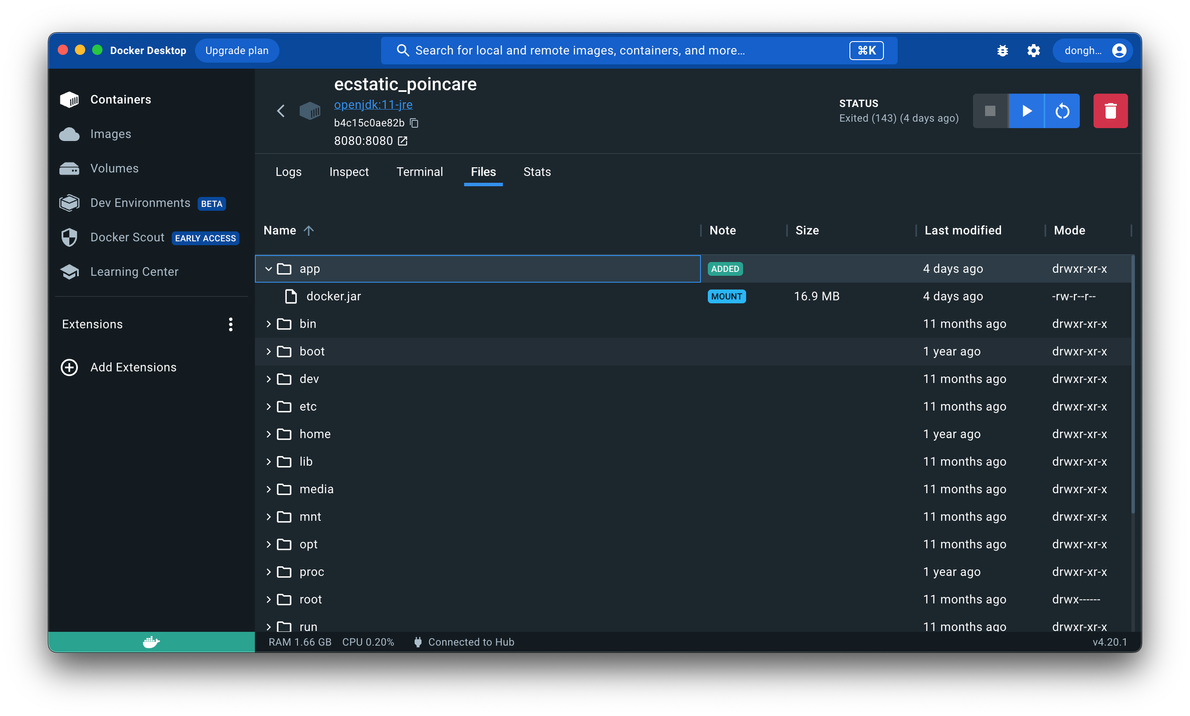Click the docker.jar file icon

(291, 296)
